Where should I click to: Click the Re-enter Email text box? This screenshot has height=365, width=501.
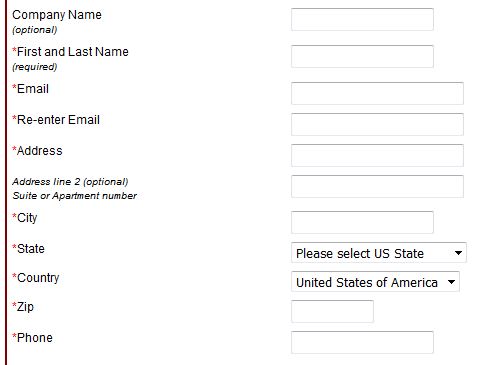tap(377, 124)
